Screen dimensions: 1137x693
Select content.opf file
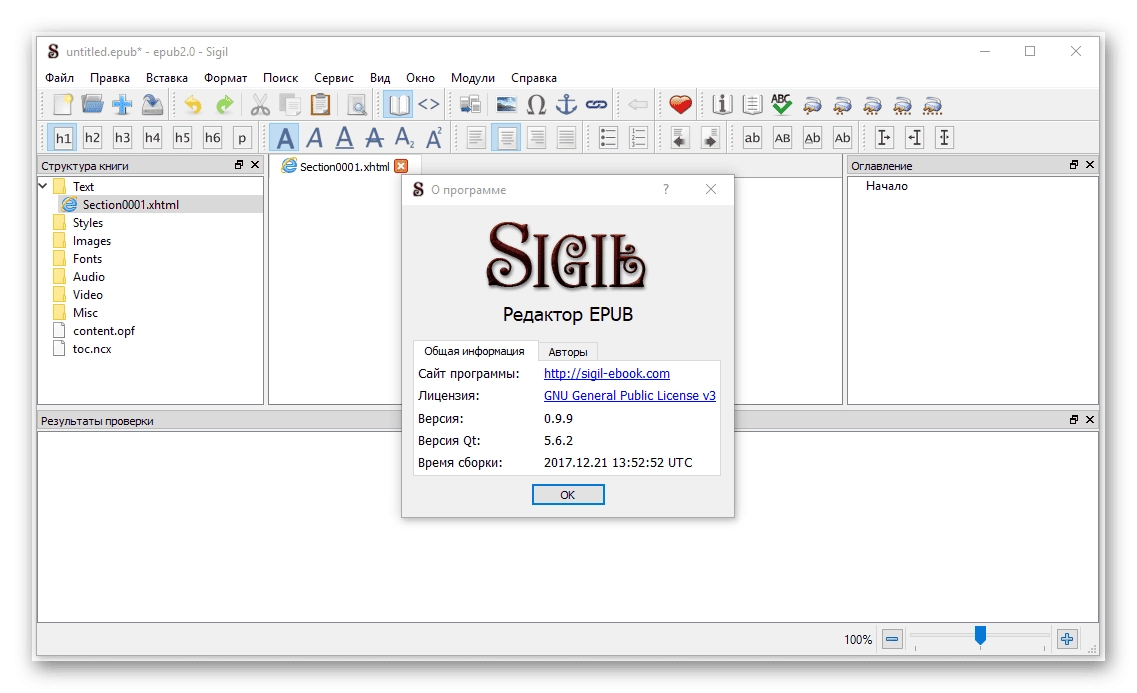[104, 331]
